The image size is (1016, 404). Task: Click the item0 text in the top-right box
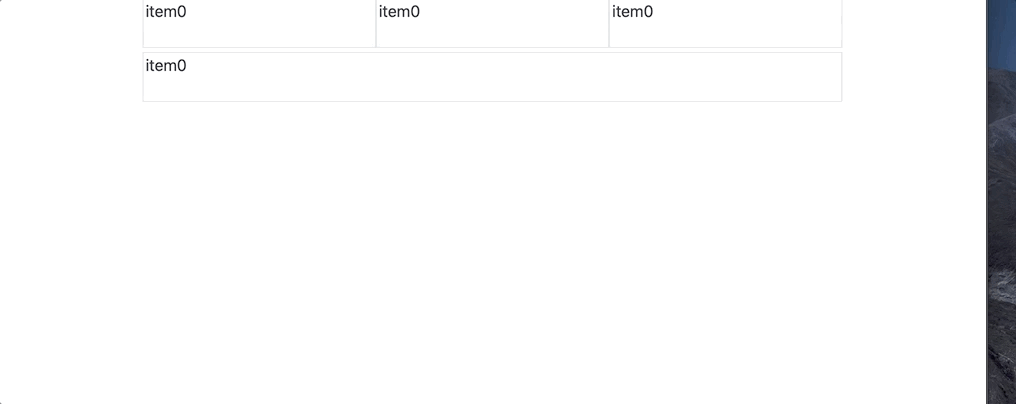(x=632, y=12)
